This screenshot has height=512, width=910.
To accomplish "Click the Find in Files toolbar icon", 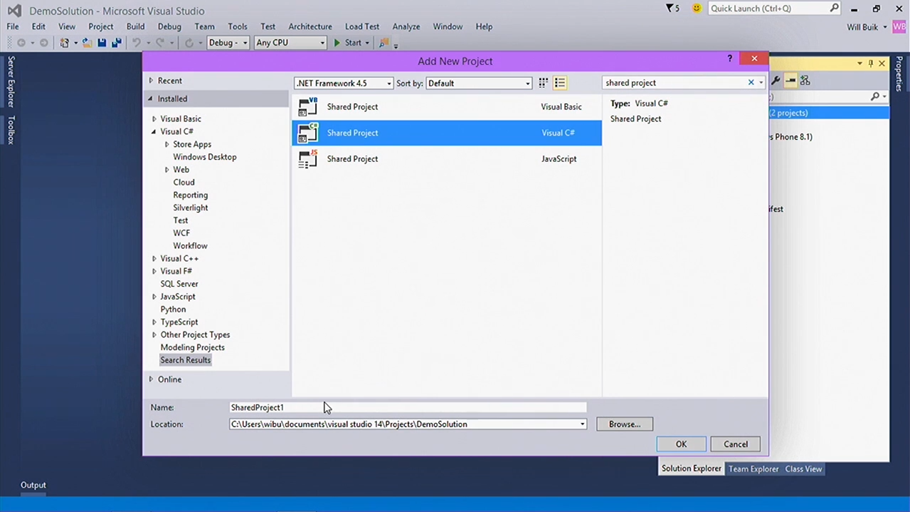I will 384,43.
